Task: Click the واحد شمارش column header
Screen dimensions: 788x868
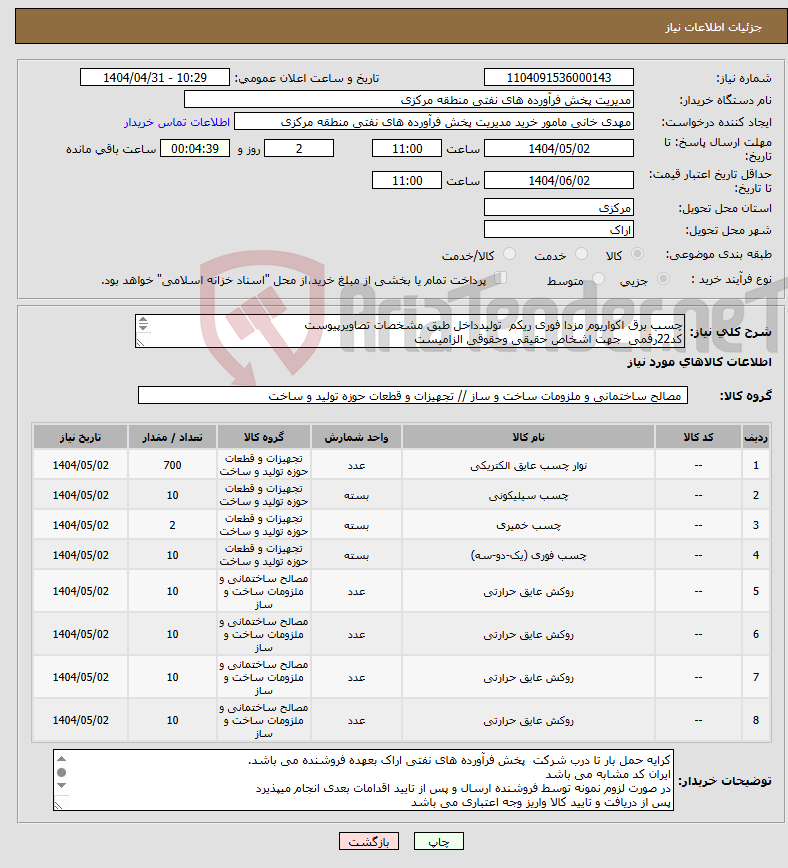Action: pos(356,437)
